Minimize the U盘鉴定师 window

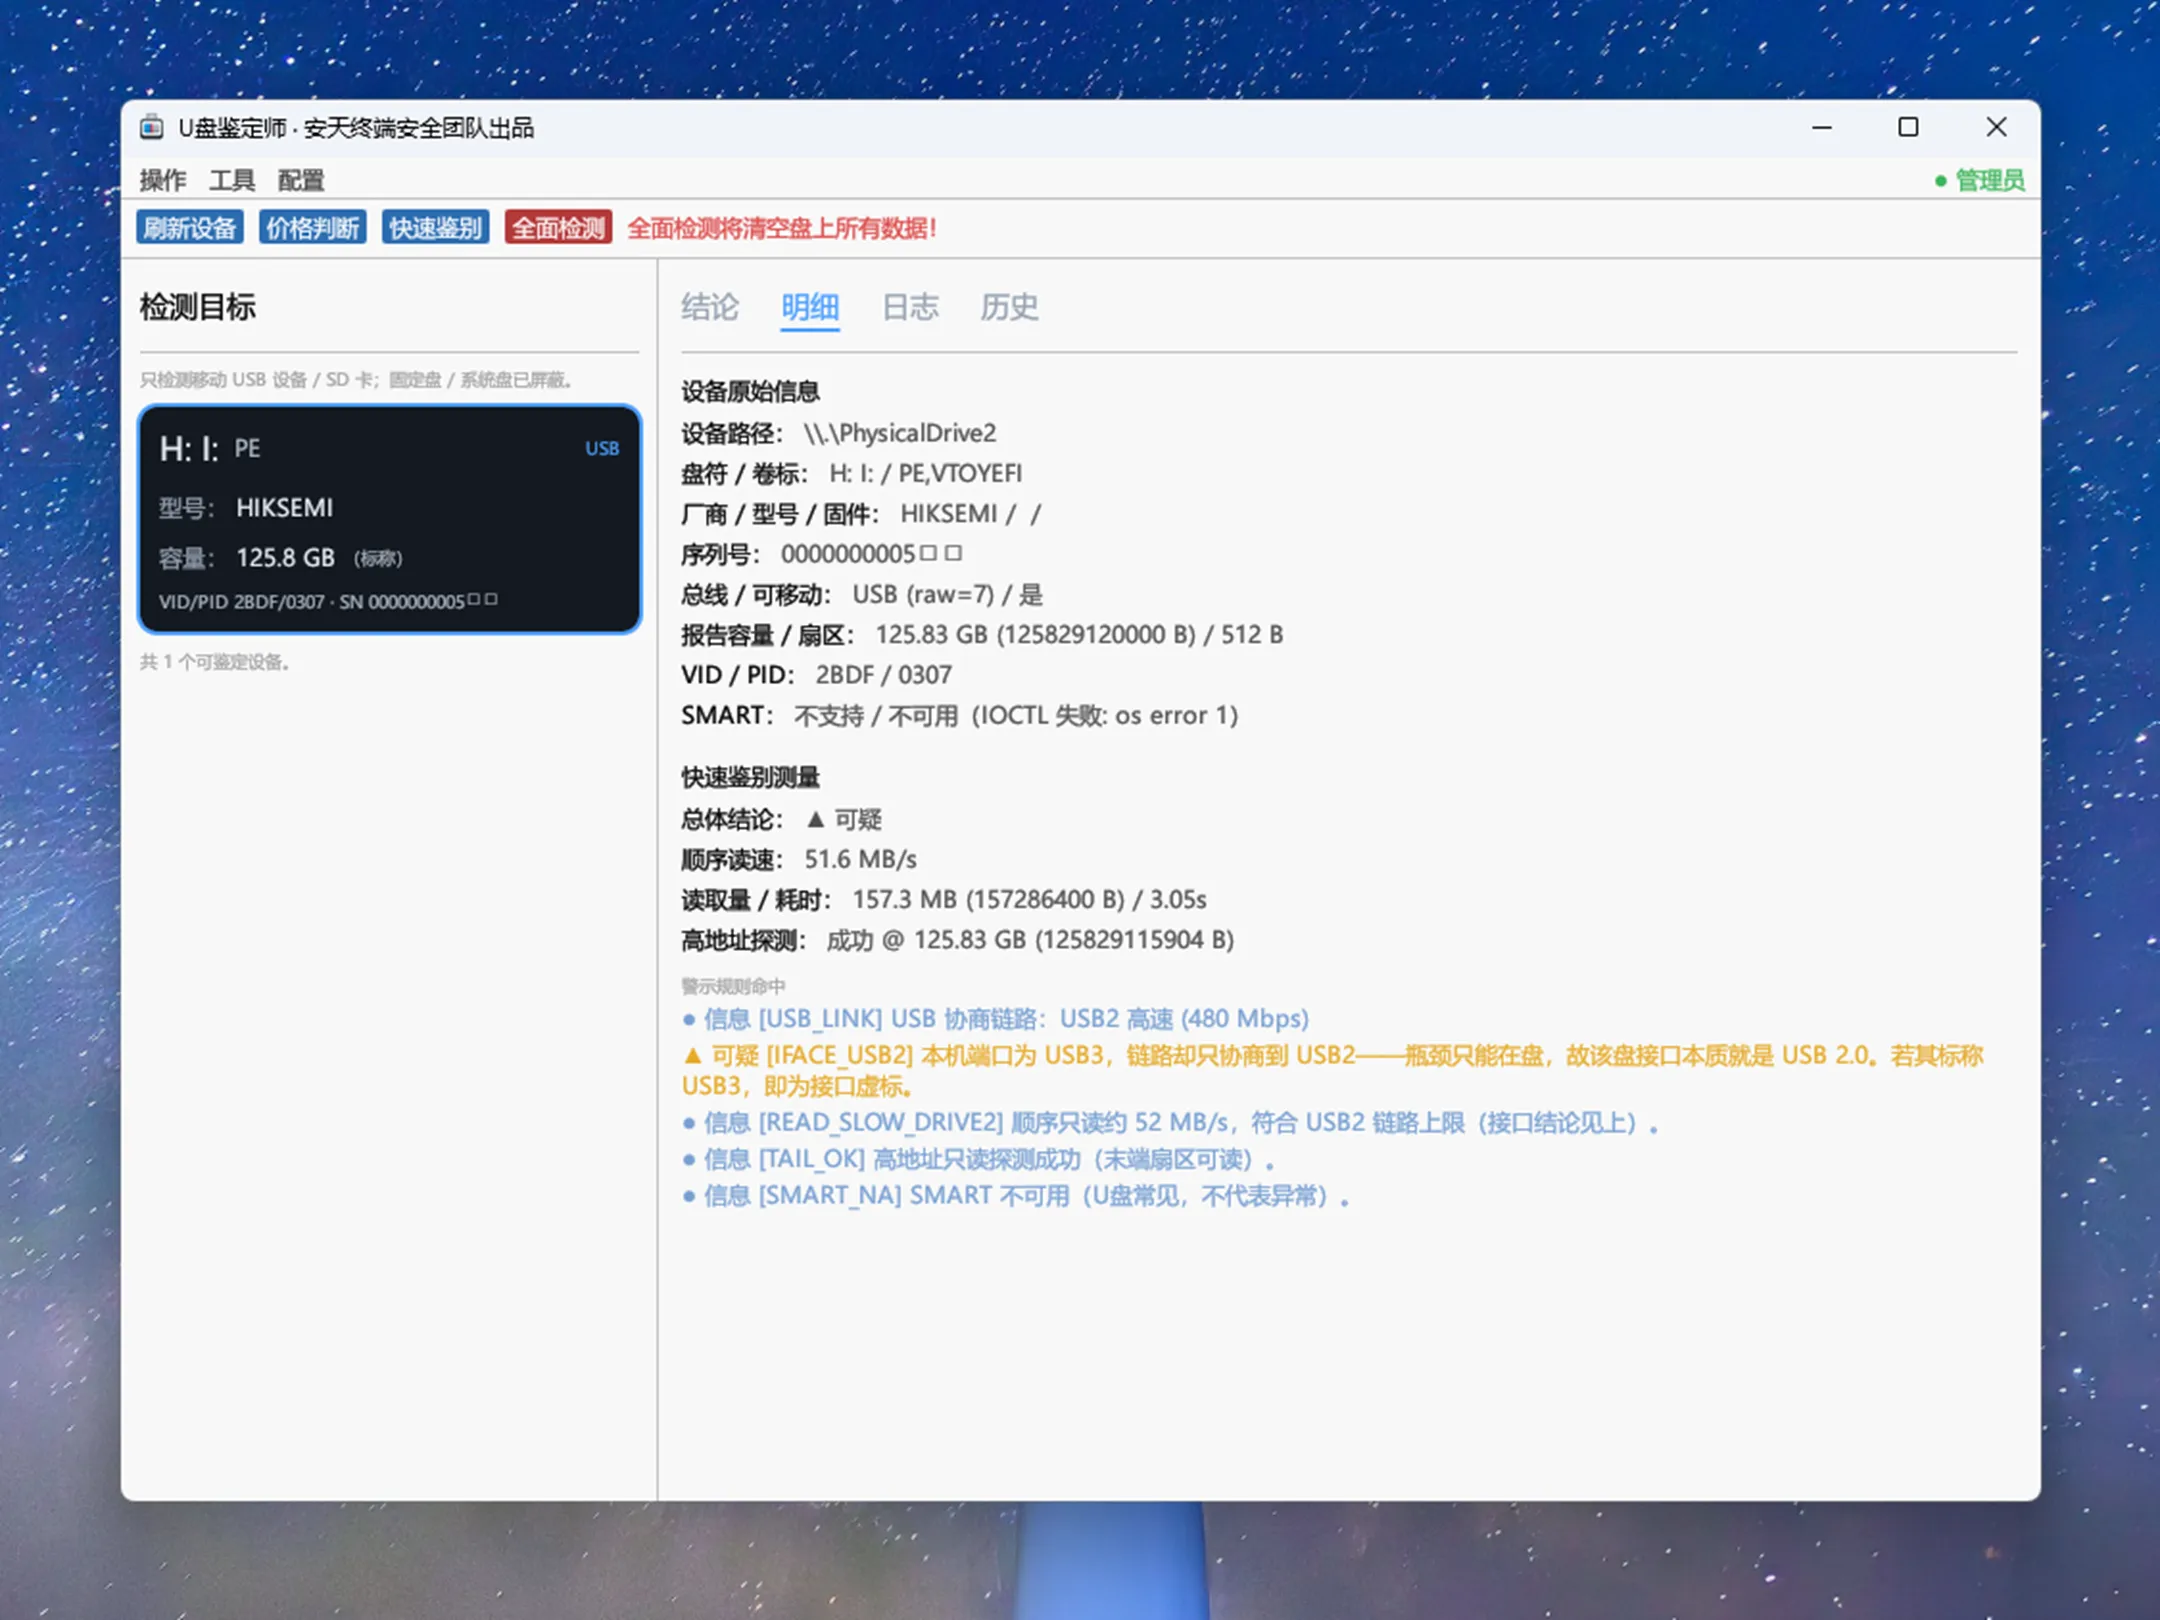click(1822, 127)
